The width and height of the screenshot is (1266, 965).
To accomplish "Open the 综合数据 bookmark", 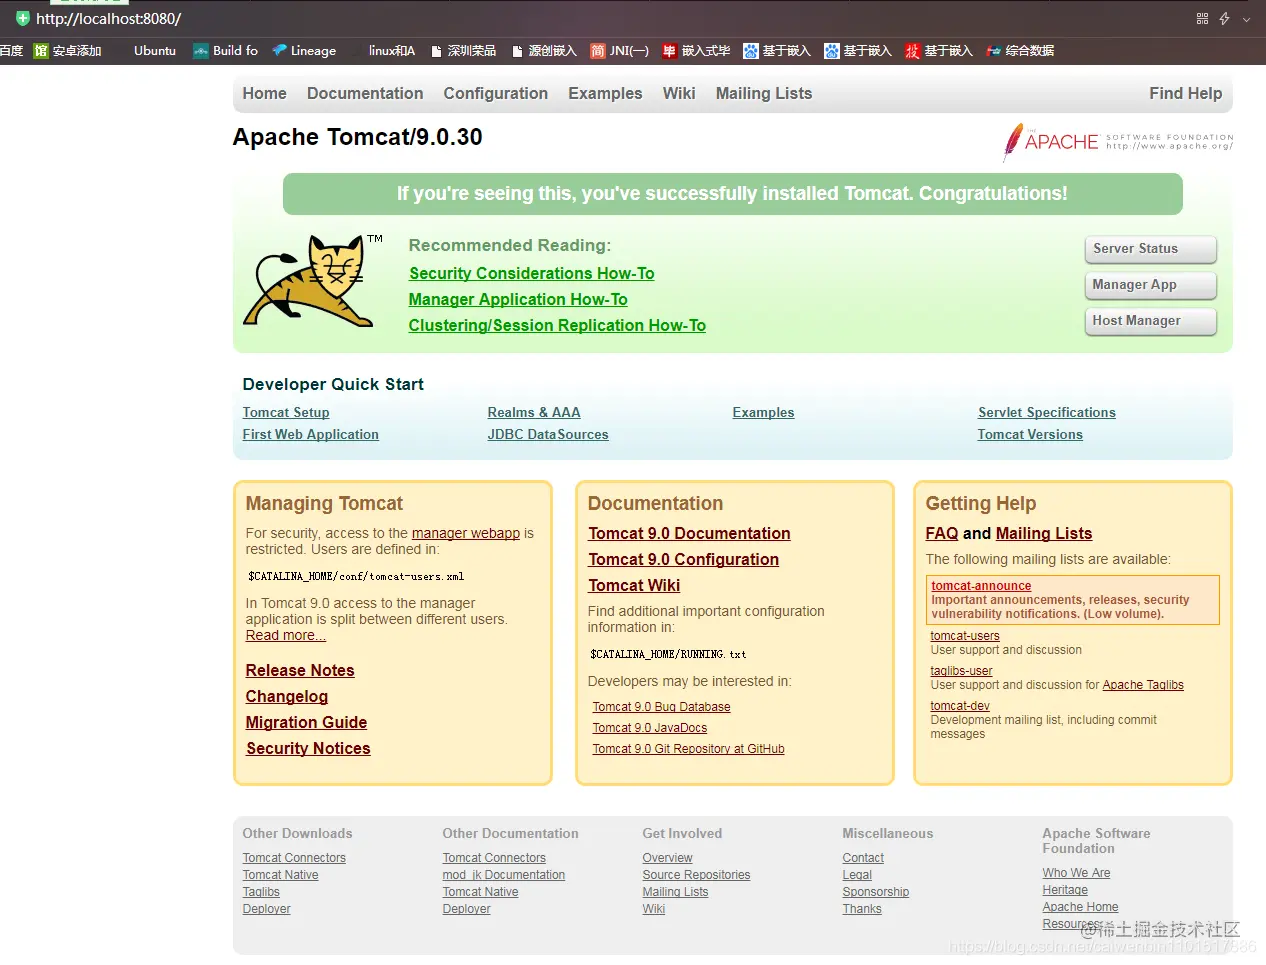I will (x=1020, y=50).
